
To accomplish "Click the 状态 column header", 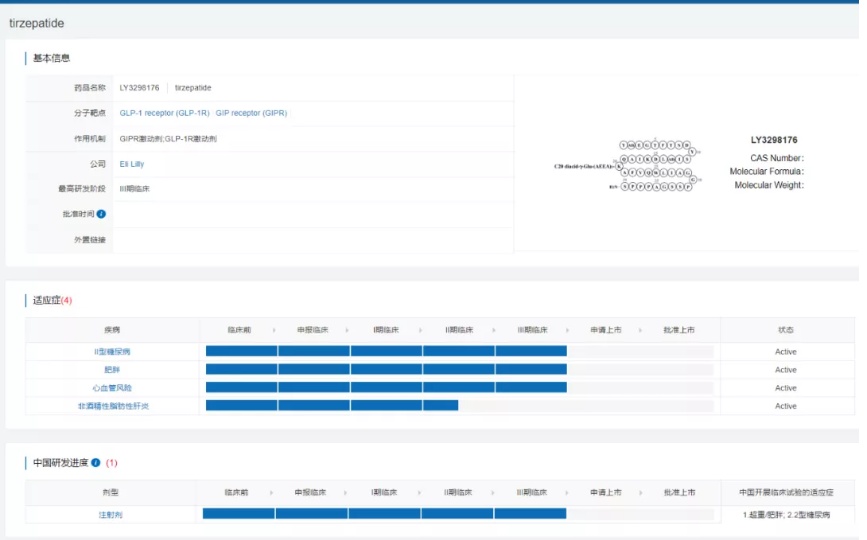I will coord(786,329).
